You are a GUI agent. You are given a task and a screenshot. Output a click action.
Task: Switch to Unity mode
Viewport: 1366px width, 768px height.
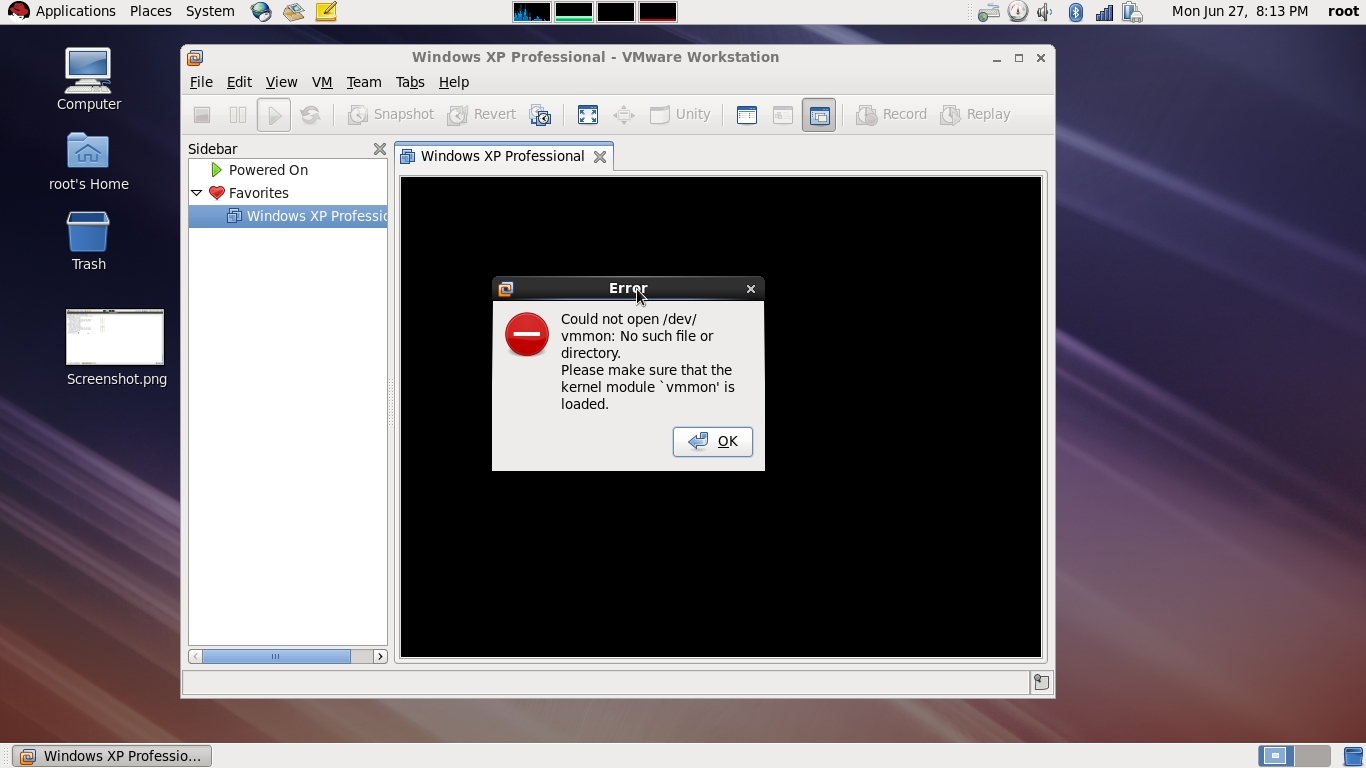(681, 115)
